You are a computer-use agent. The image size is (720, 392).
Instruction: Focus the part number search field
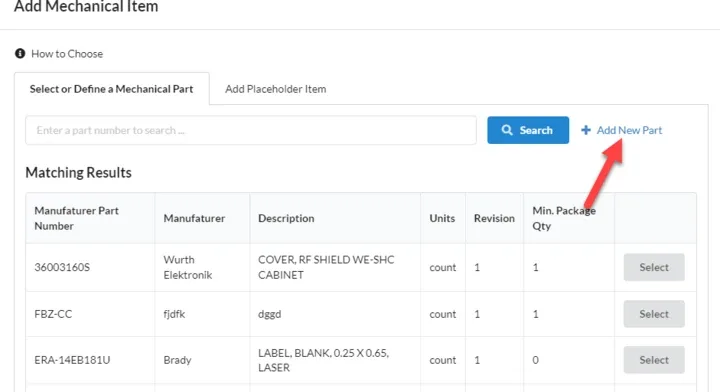(x=251, y=130)
